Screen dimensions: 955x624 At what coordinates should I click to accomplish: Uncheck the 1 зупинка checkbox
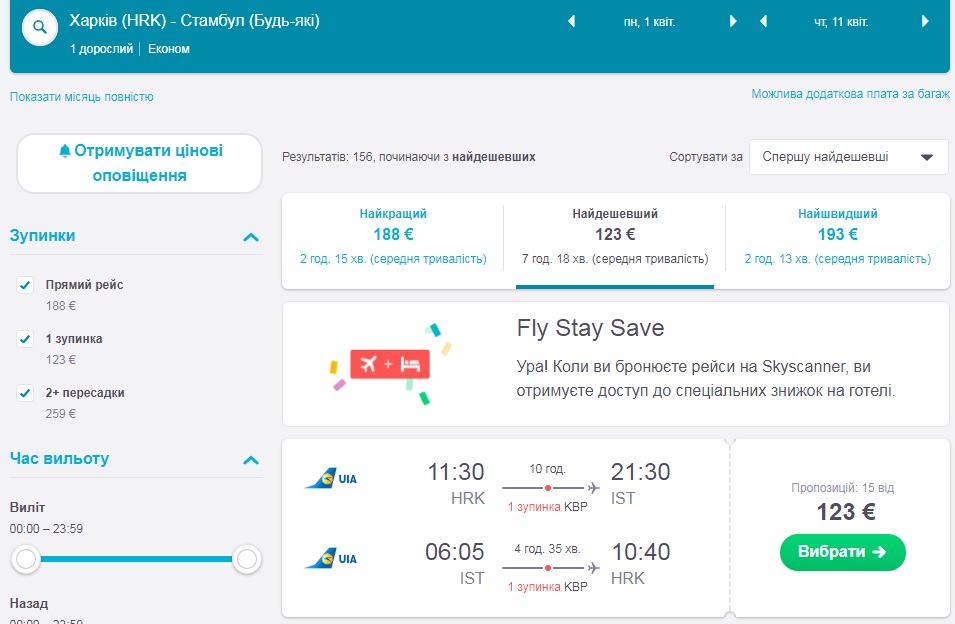click(26, 340)
